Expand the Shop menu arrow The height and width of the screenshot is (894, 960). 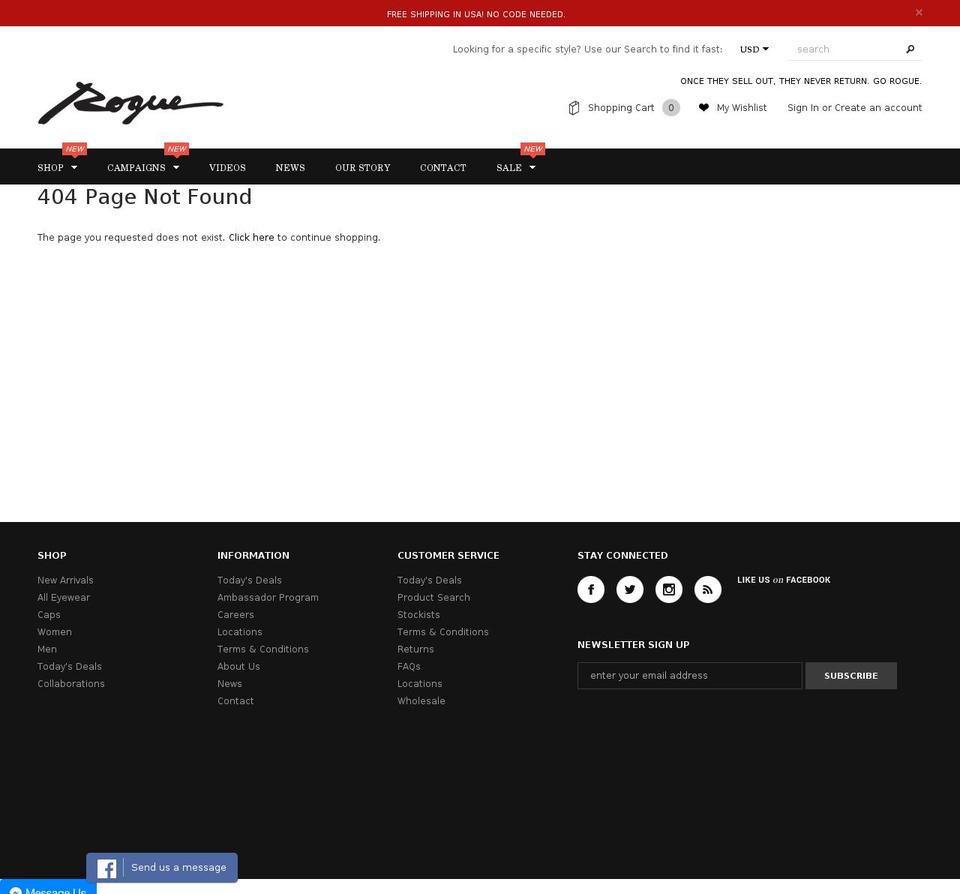[74, 167]
